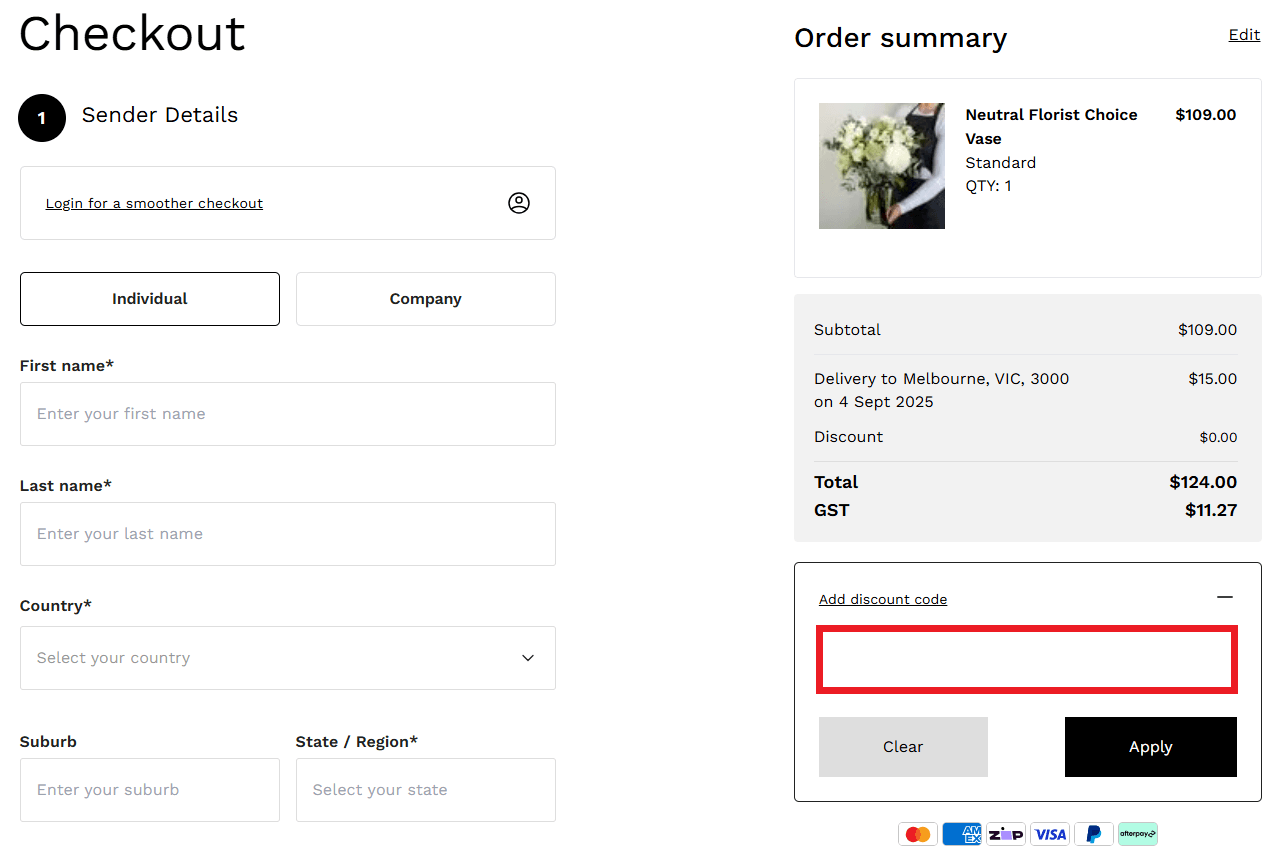Screen dimensions: 1282x850
Task: Open the country selection dropdown
Action: pos(288,657)
